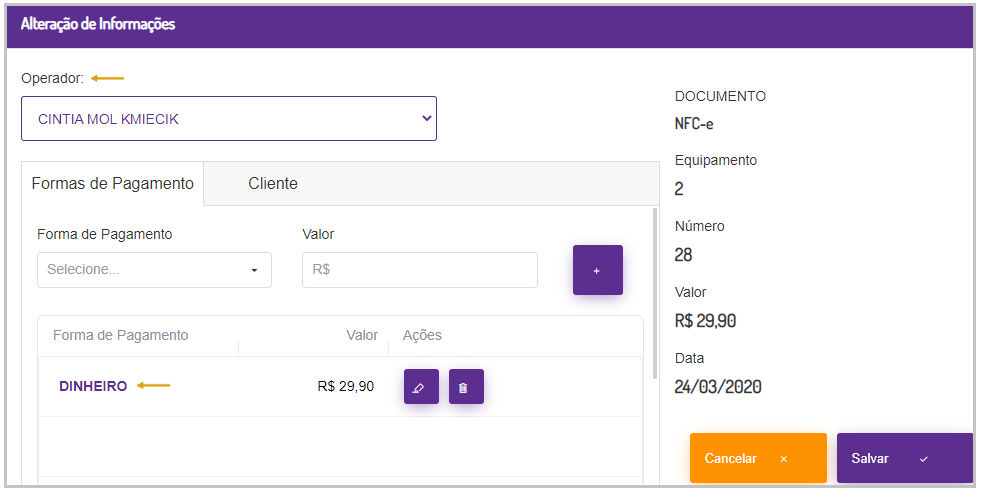Select the Formas de Pagamento tab
Image resolution: width=986 pixels, height=494 pixels.
coord(113,184)
